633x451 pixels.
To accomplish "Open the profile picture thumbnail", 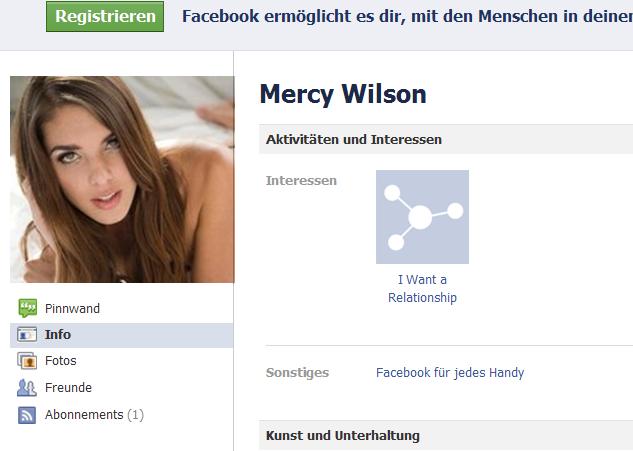I will point(122,179).
